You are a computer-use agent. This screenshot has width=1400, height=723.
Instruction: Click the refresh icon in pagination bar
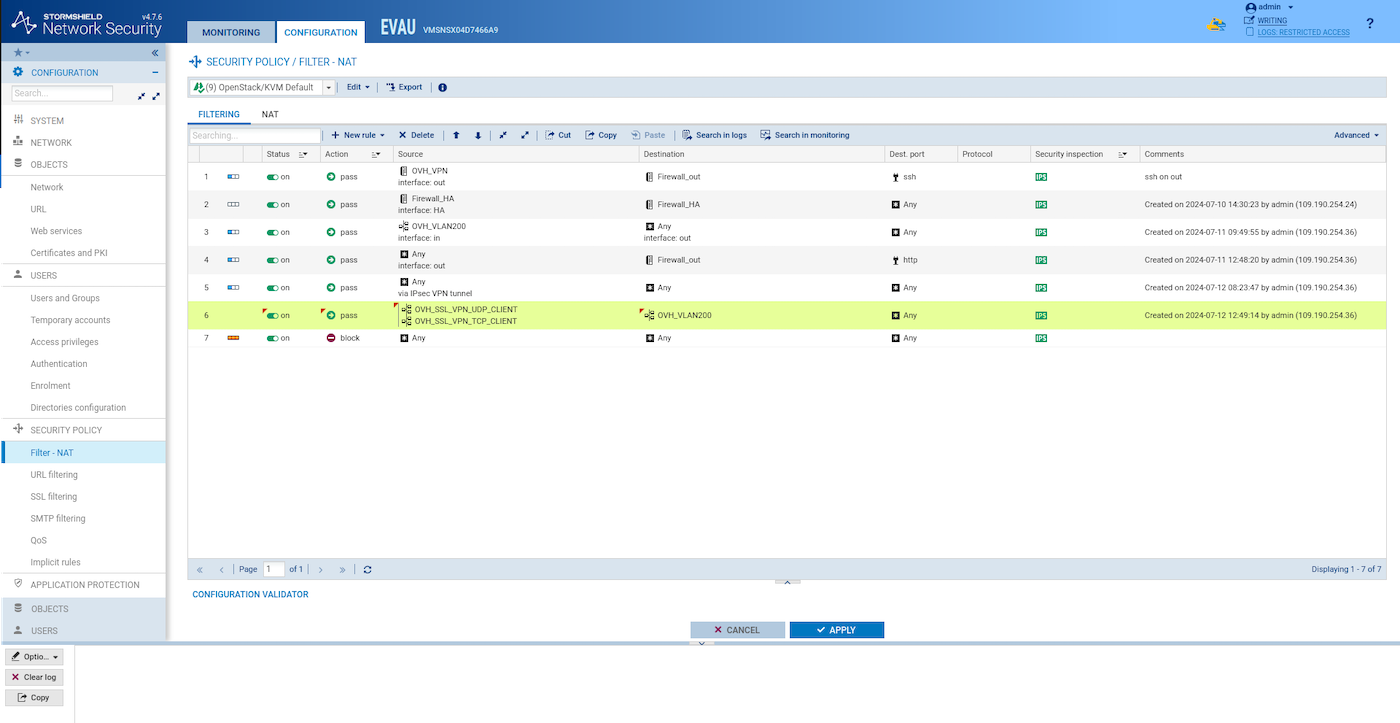pyautogui.click(x=368, y=569)
